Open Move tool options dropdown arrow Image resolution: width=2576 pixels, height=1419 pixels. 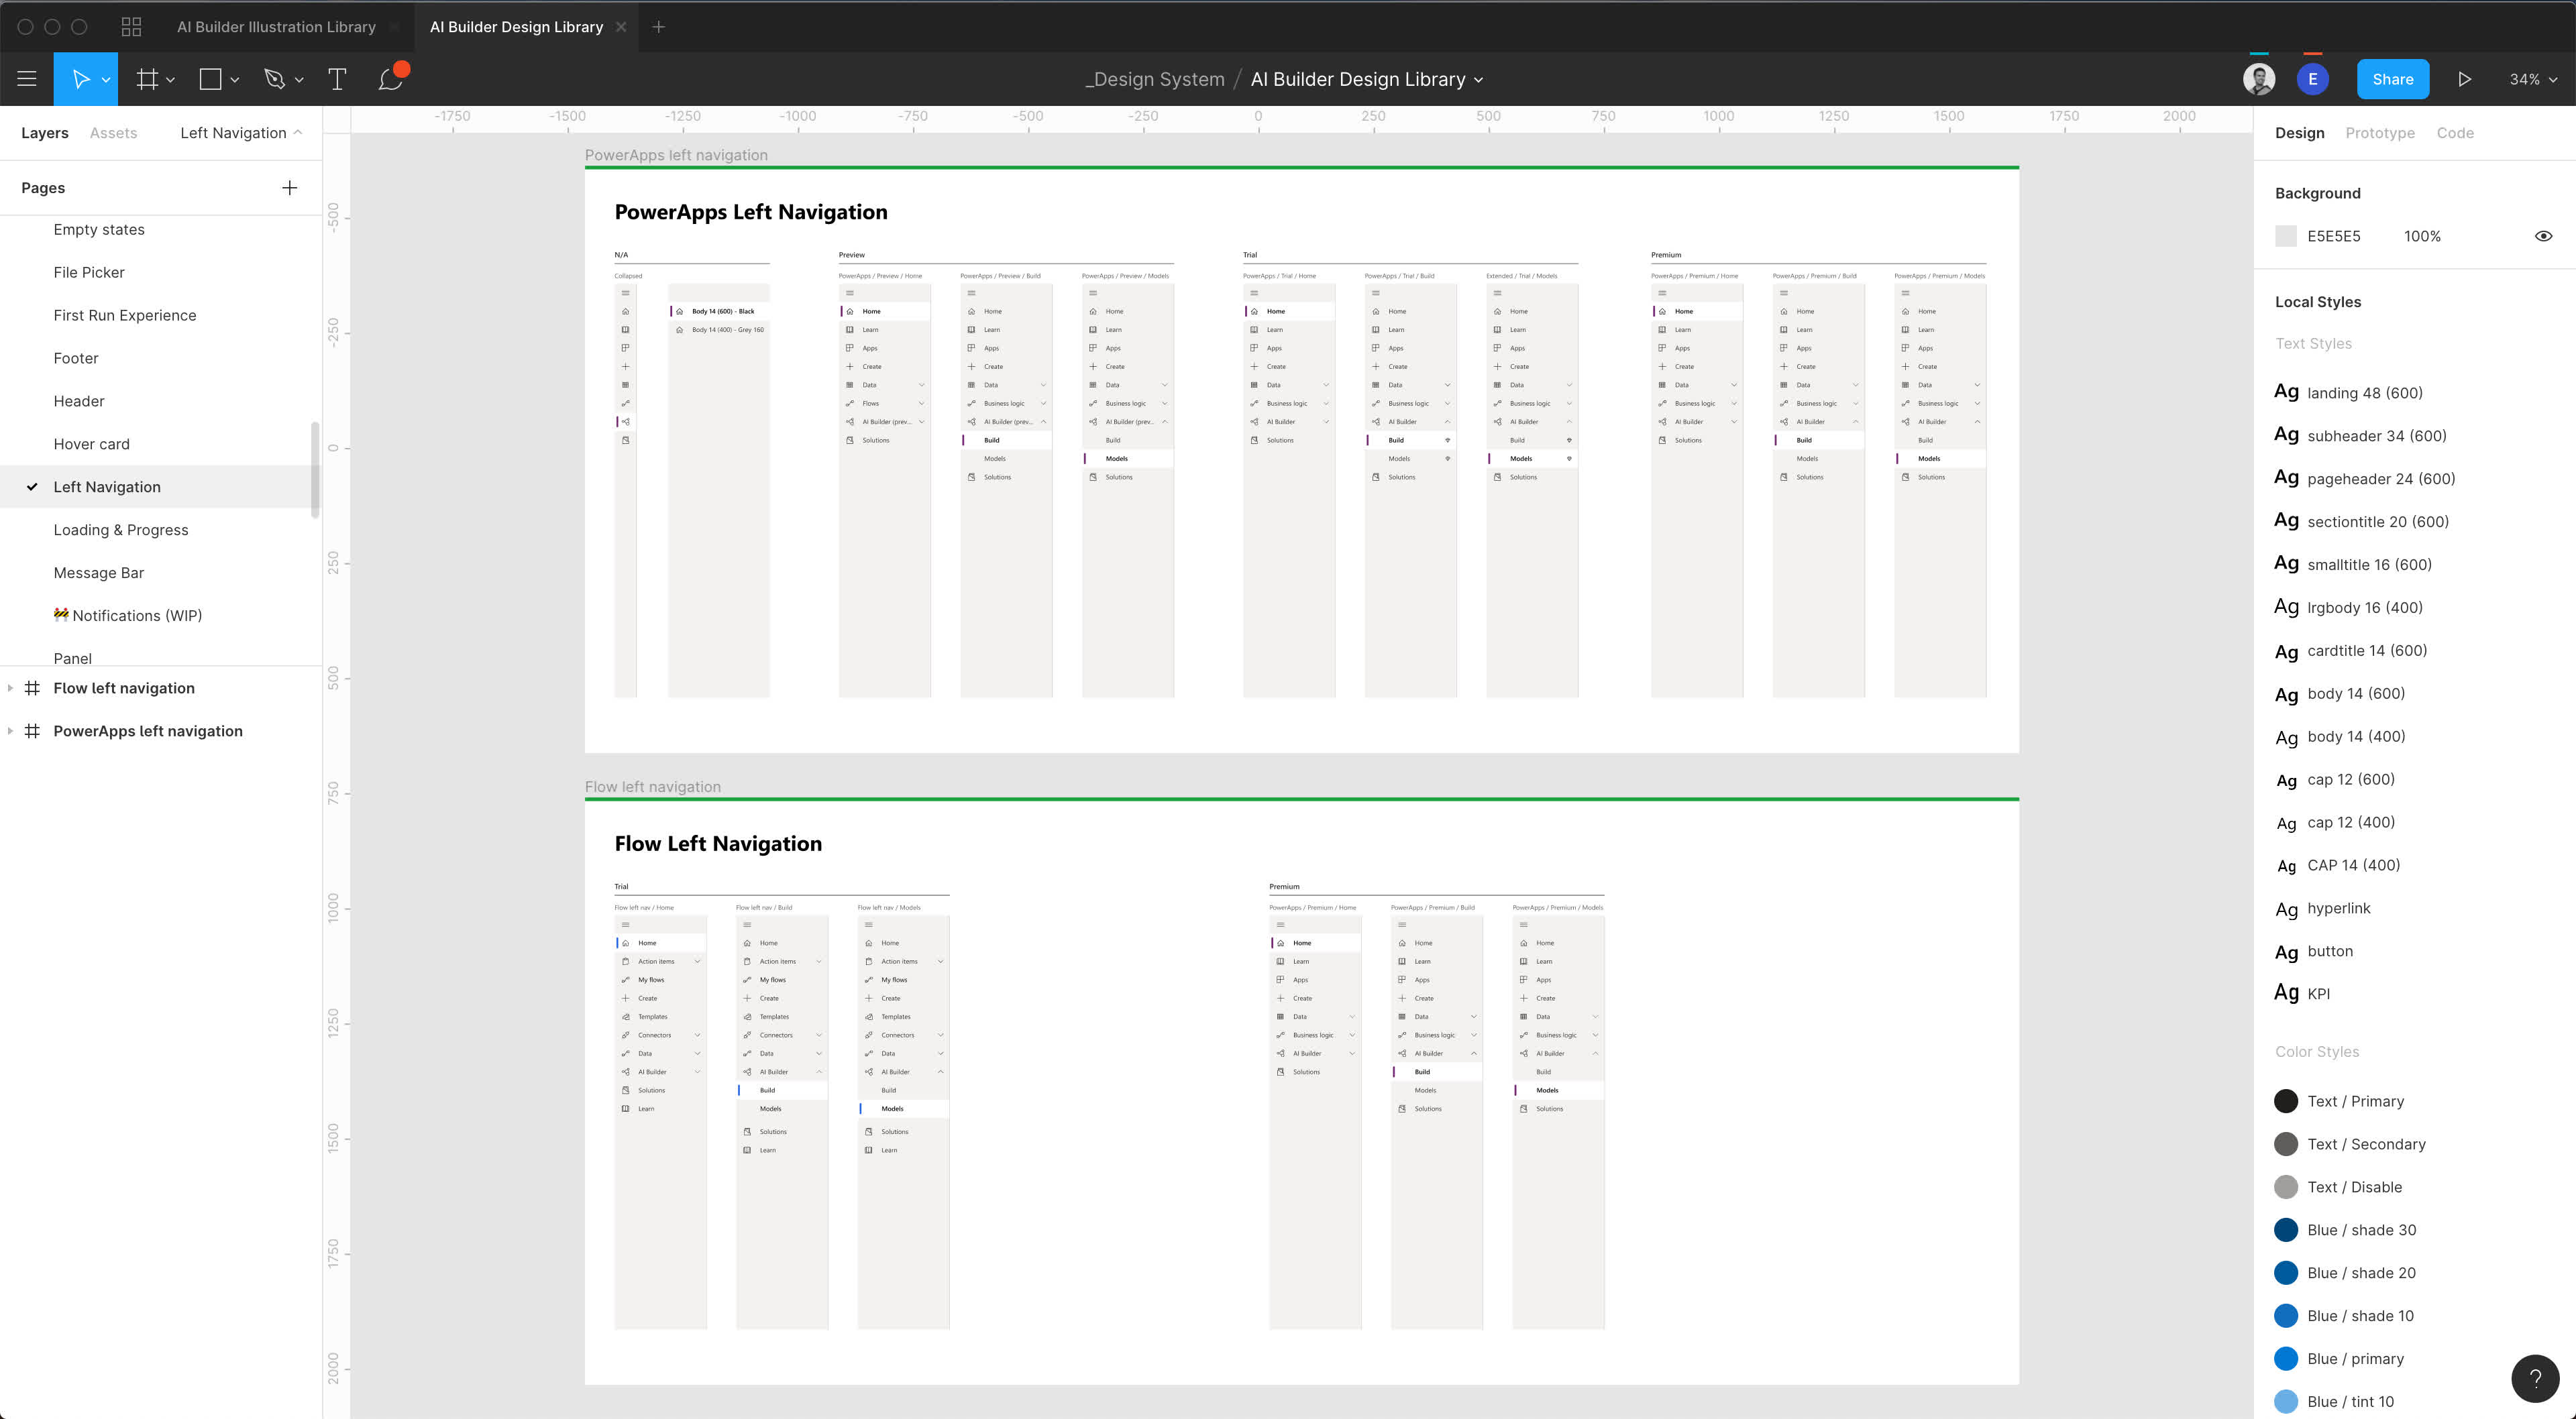coord(106,80)
